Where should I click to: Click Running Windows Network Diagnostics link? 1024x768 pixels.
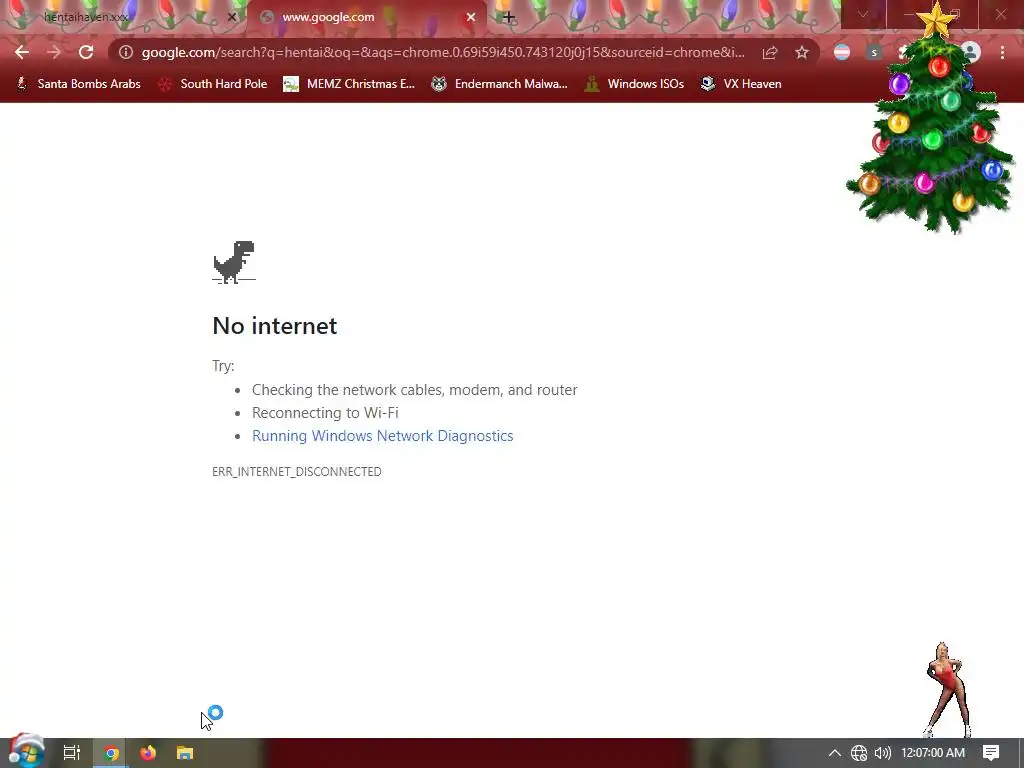coord(383,436)
